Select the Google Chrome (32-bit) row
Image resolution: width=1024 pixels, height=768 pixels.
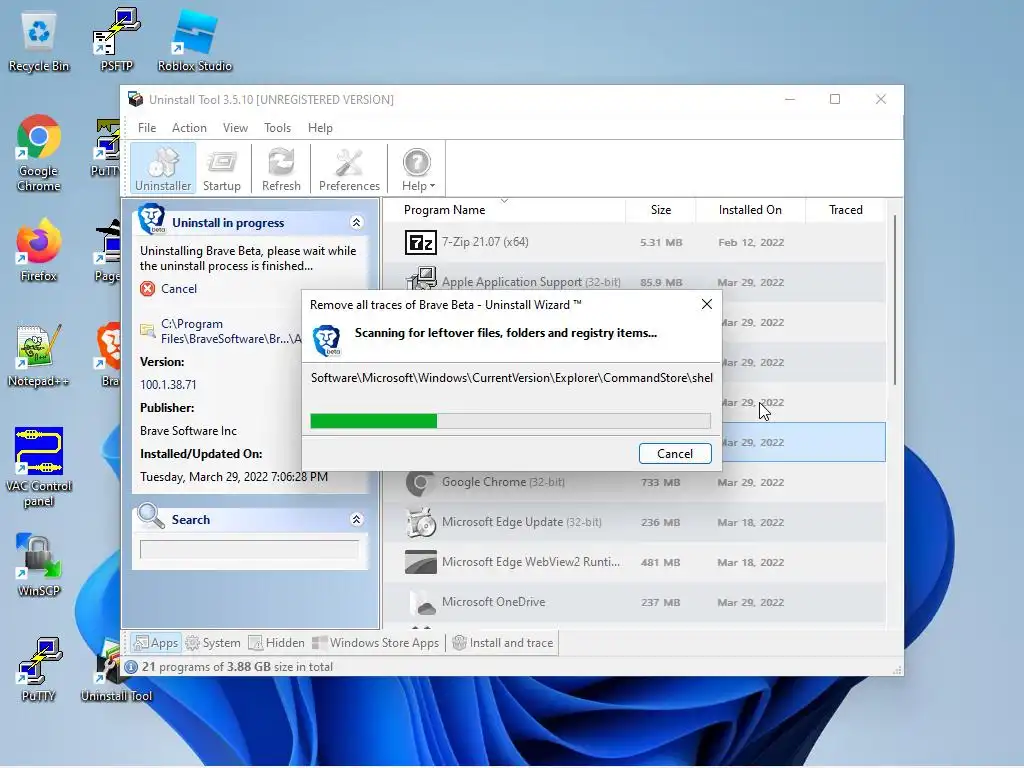tap(634, 482)
